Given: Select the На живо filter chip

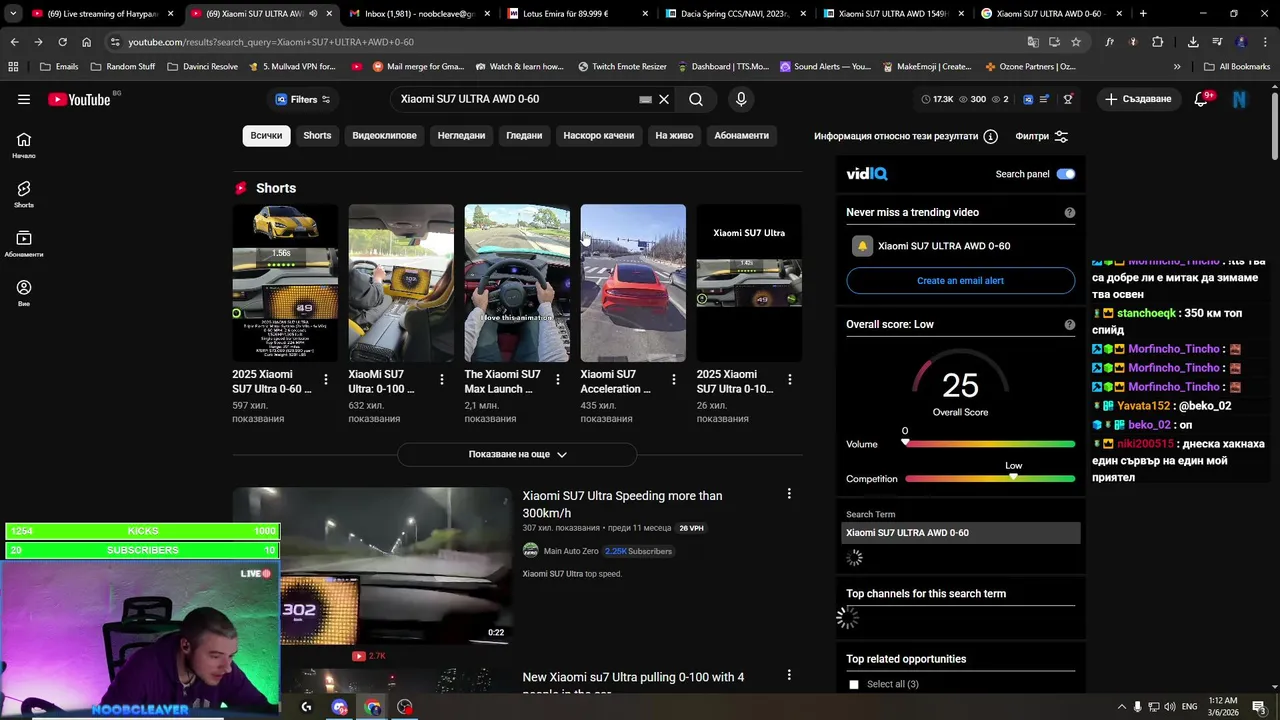Looking at the screenshot, I should pos(674,135).
